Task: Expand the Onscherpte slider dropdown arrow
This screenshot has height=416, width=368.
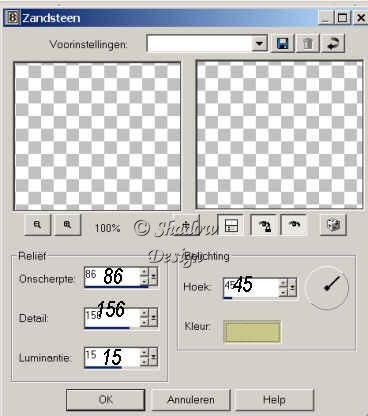Action: click(154, 276)
